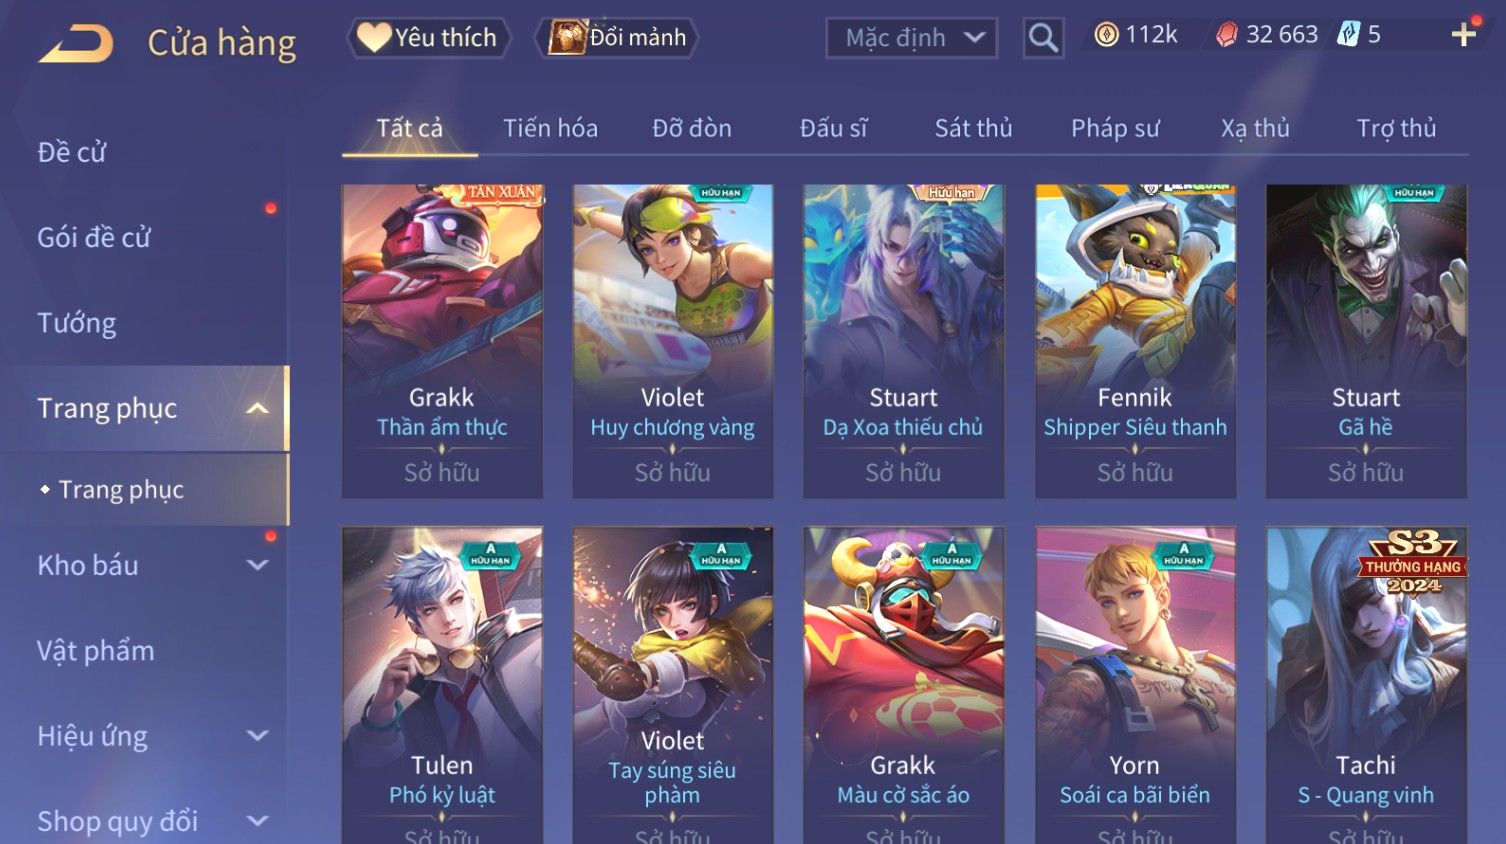
Task: Open the Tướng sidebar menu
Action: 77,323
